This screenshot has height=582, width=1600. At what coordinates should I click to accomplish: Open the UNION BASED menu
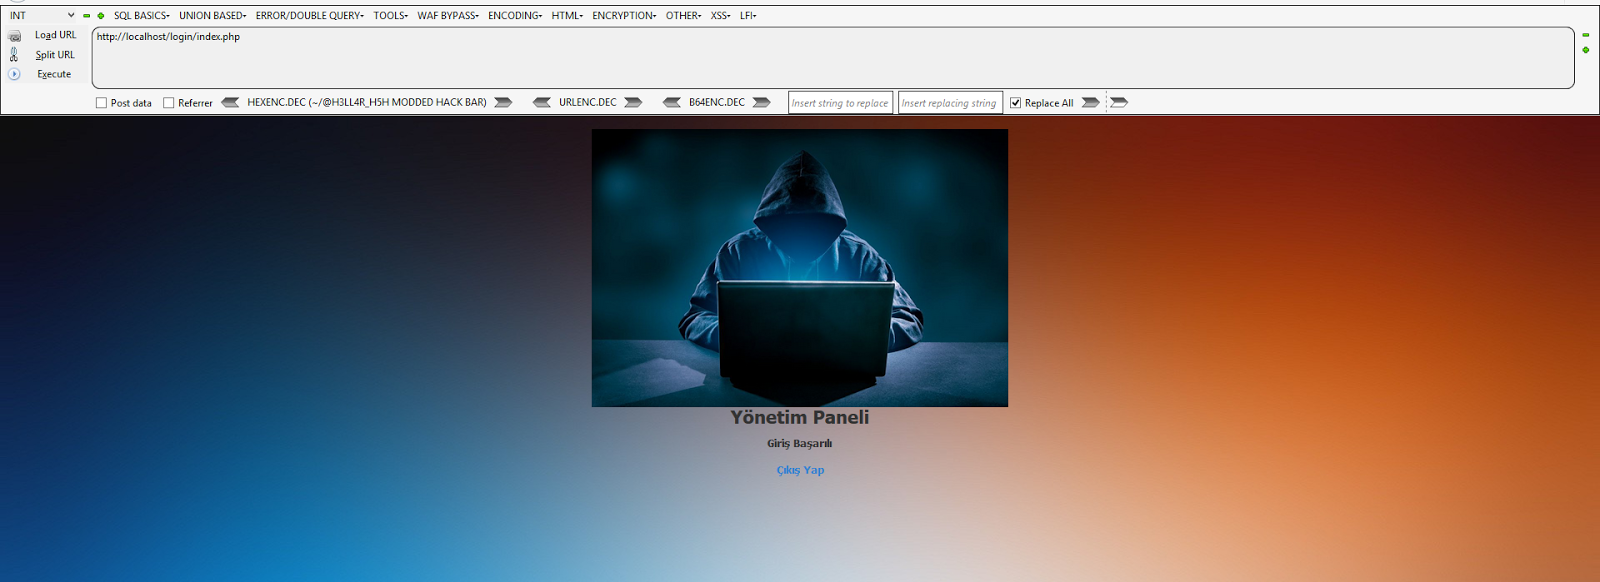point(212,16)
